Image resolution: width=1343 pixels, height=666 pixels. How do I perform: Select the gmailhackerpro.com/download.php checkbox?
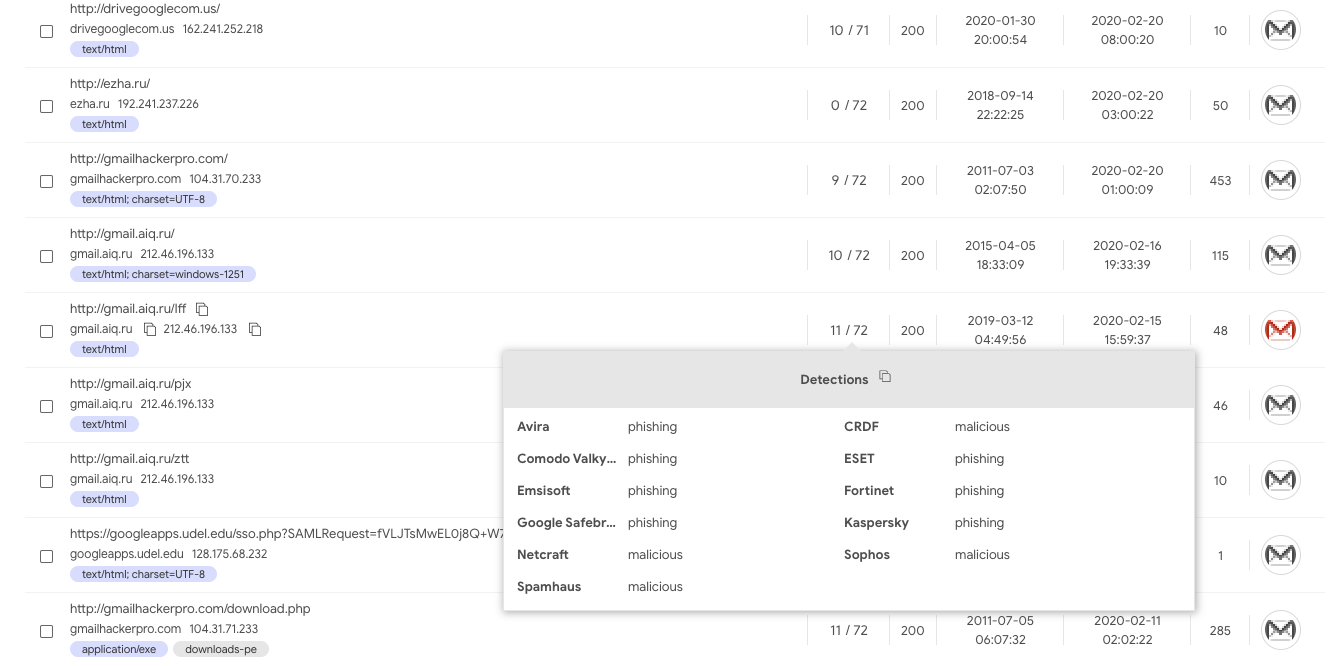click(x=46, y=632)
